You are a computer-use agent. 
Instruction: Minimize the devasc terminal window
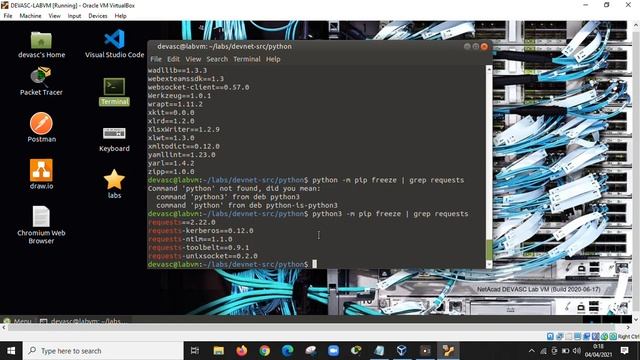pyautogui.click(x=467, y=47)
